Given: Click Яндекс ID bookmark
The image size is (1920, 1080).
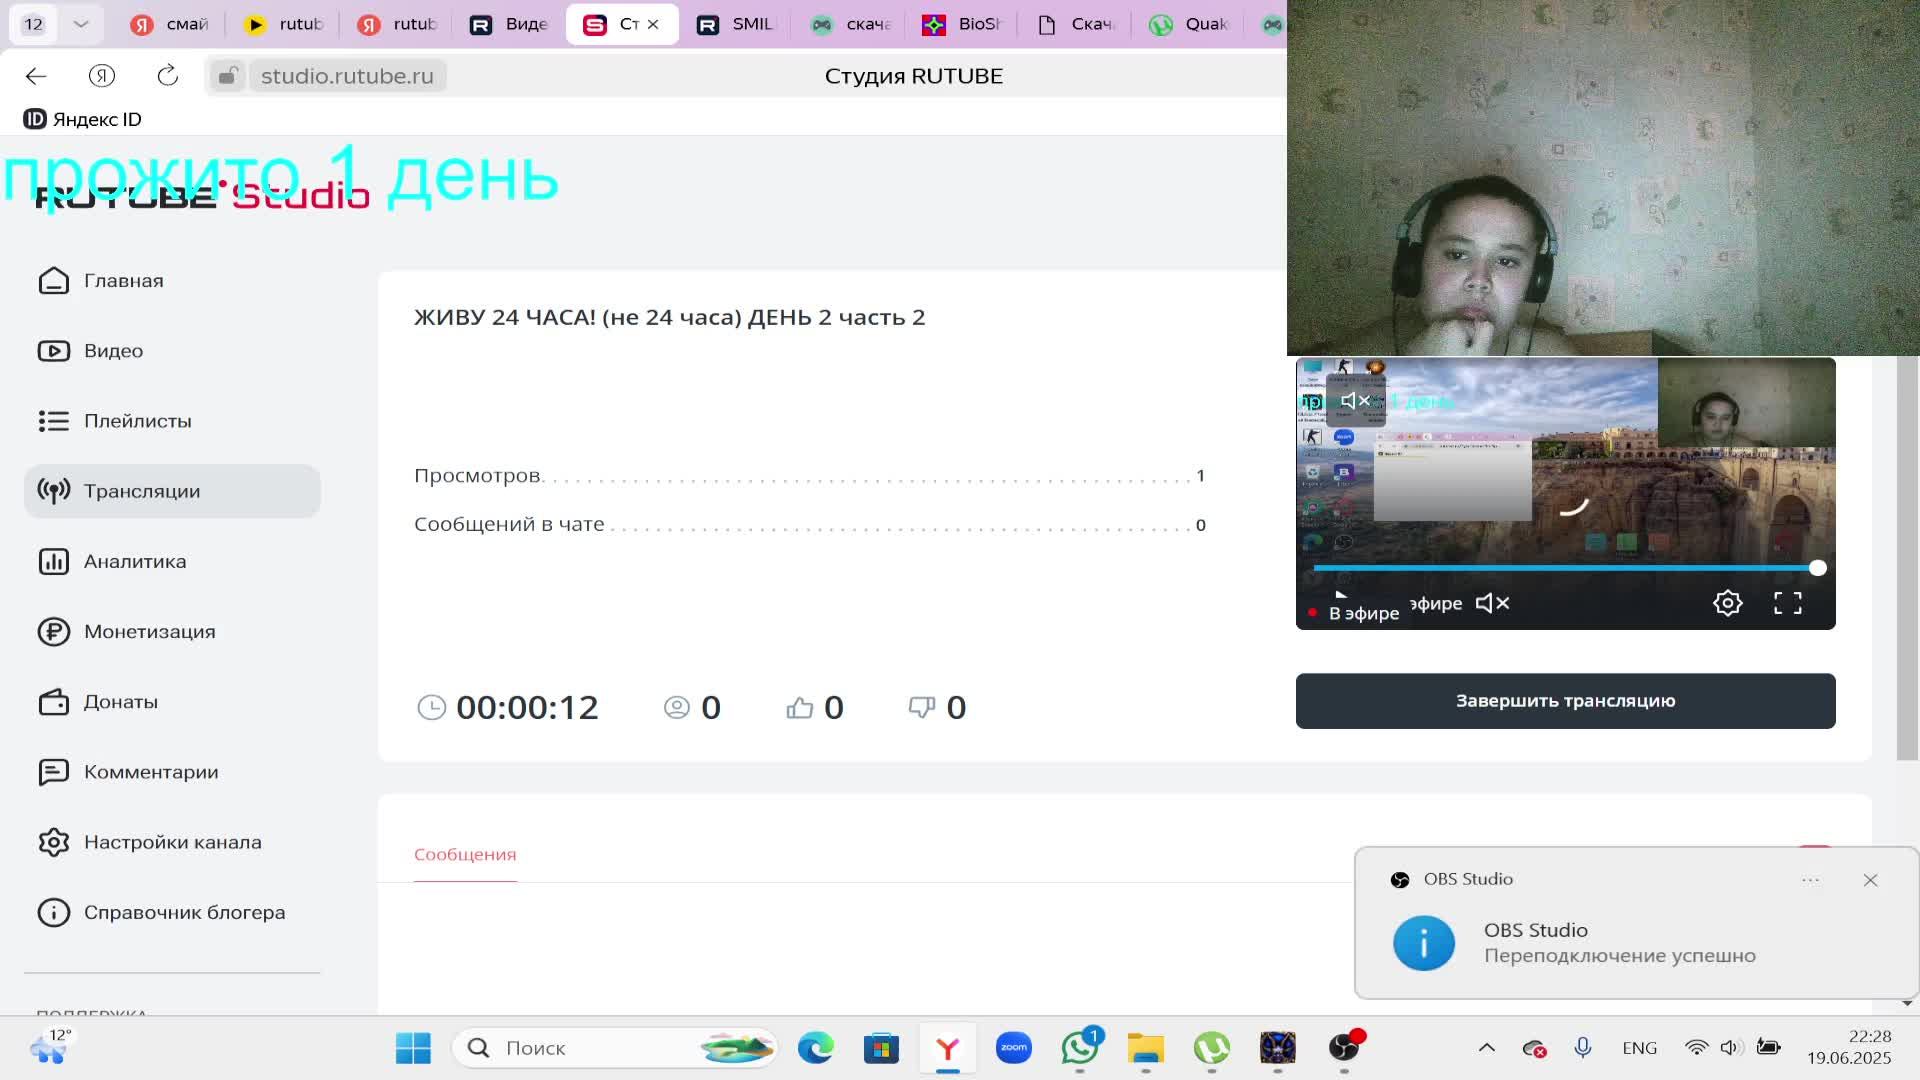Looking at the screenshot, I should [x=83, y=119].
